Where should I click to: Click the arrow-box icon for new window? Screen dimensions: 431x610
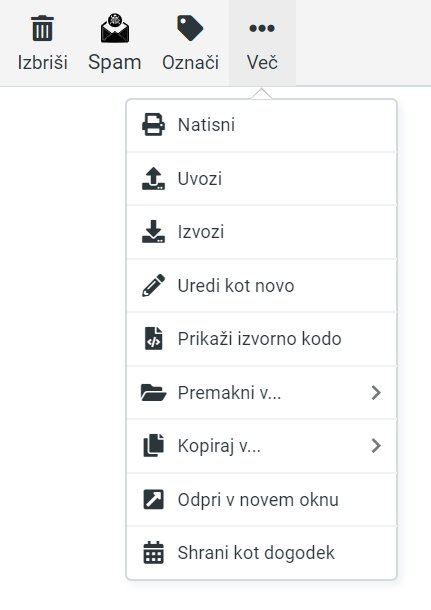pyautogui.click(x=153, y=500)
